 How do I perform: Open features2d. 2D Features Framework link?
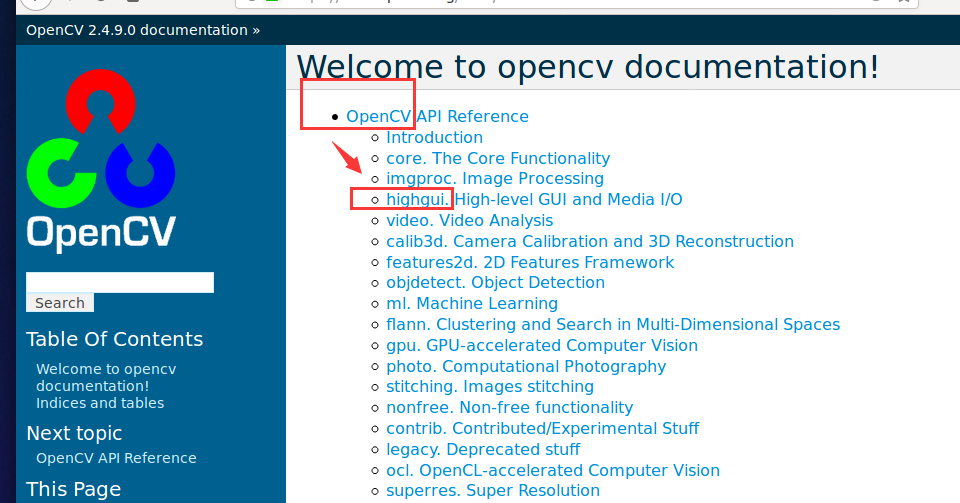tap(530, 263)
